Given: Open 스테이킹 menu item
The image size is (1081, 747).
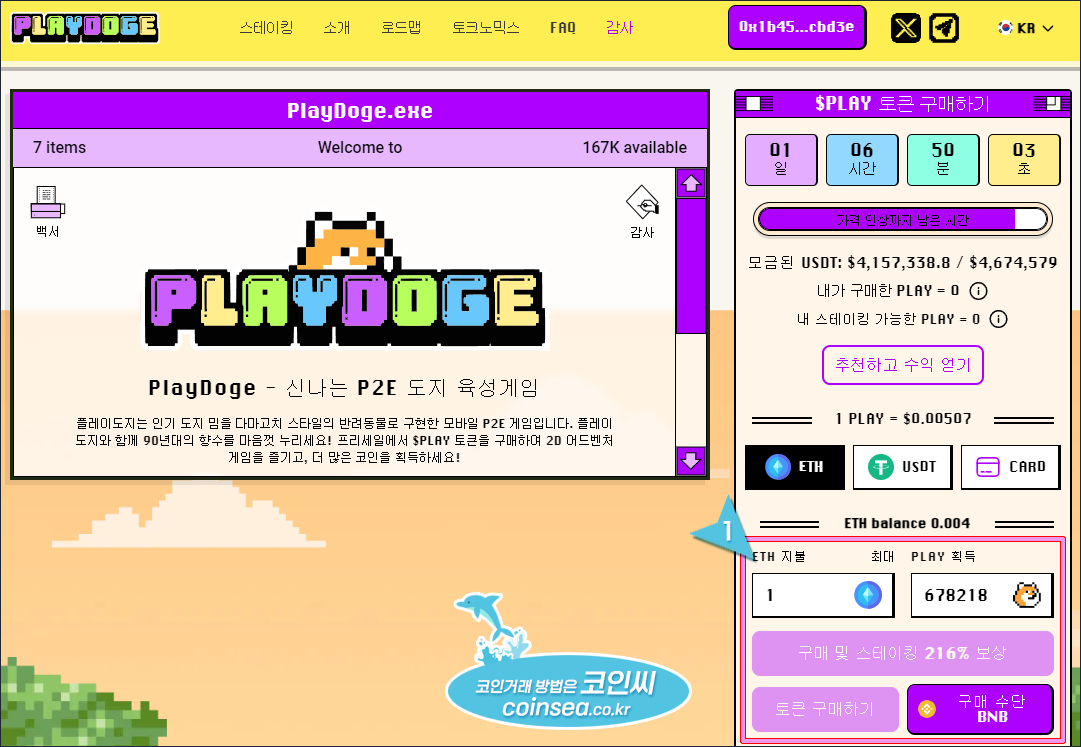Looking at the screenshot, I should pyautogui.click(x=266, y=28).
